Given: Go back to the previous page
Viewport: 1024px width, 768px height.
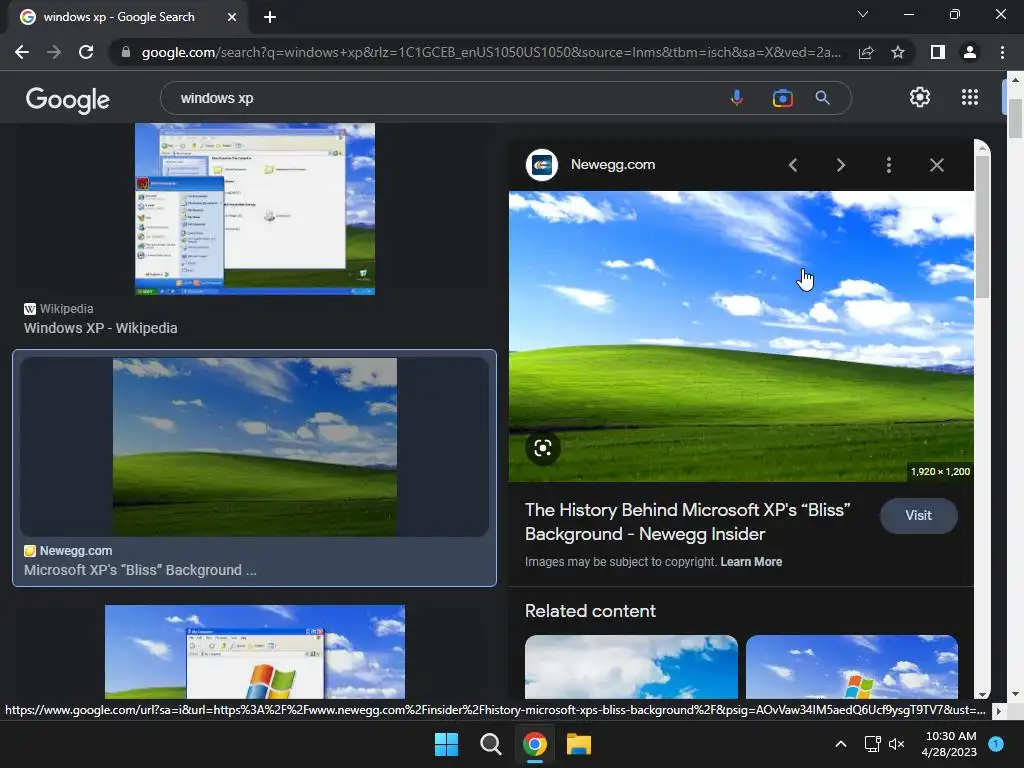Looking at the screenshot, I should 22,52.
